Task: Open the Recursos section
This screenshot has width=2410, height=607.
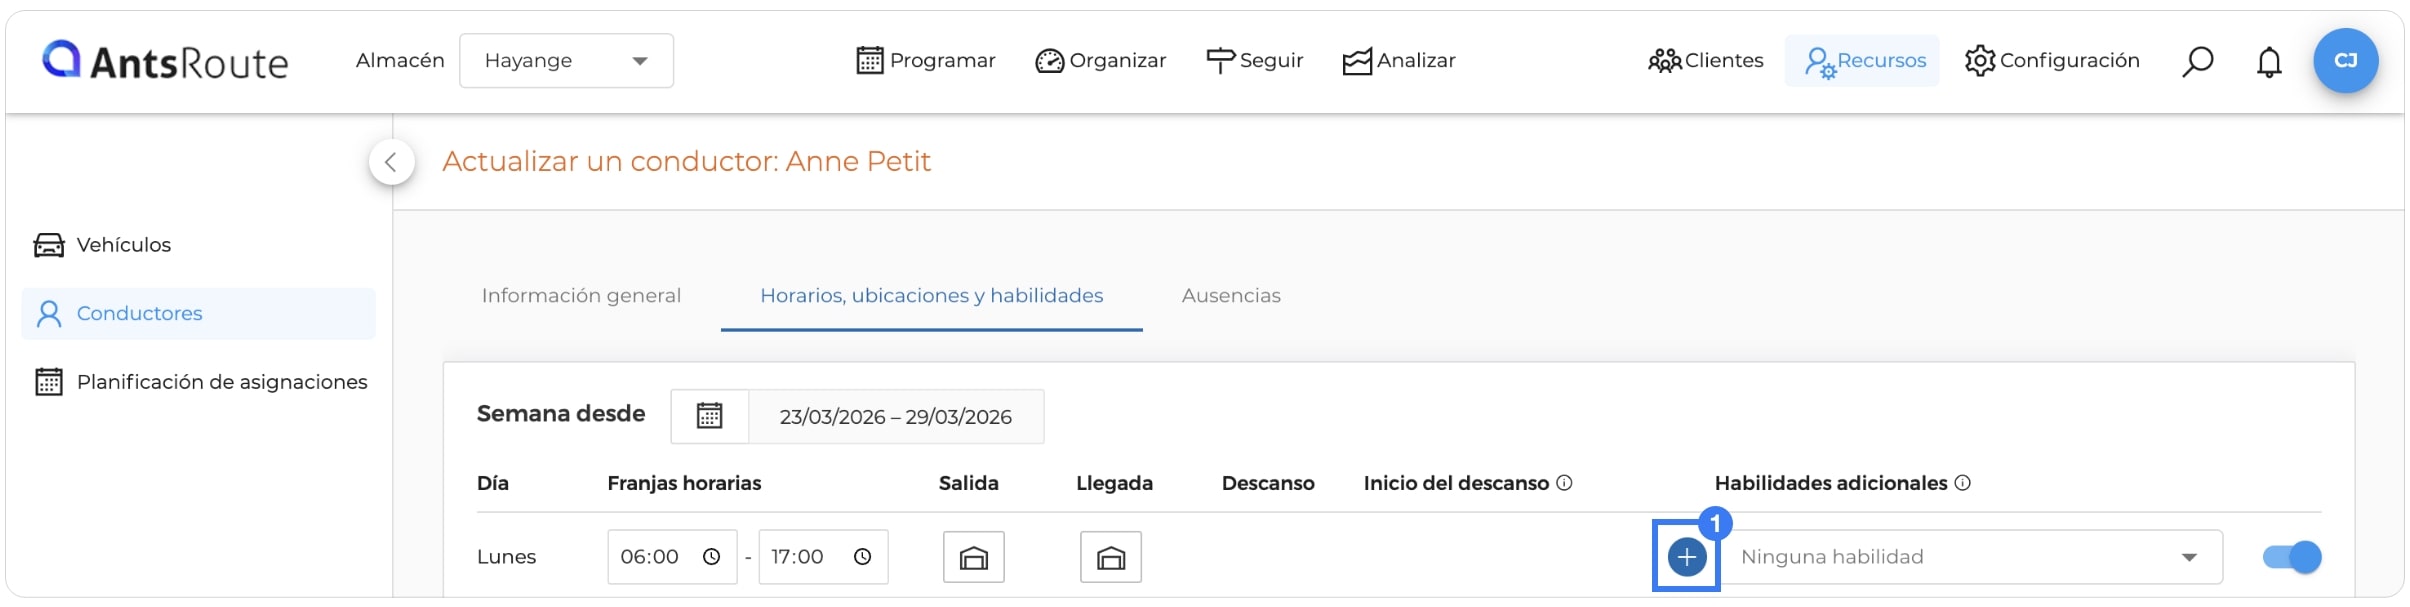Action: (1863, 61)
